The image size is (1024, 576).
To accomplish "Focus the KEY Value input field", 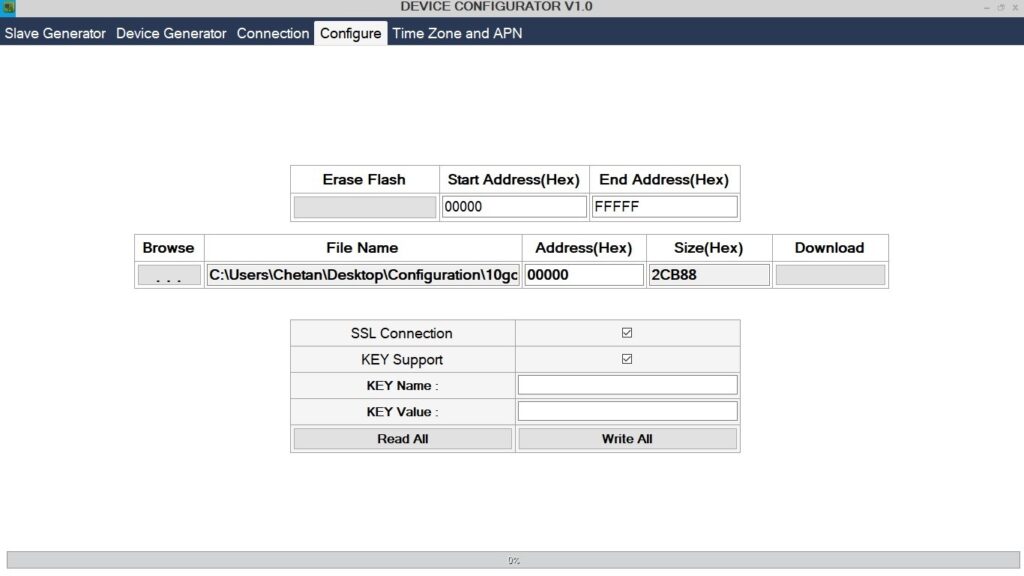I will (628, 411).
